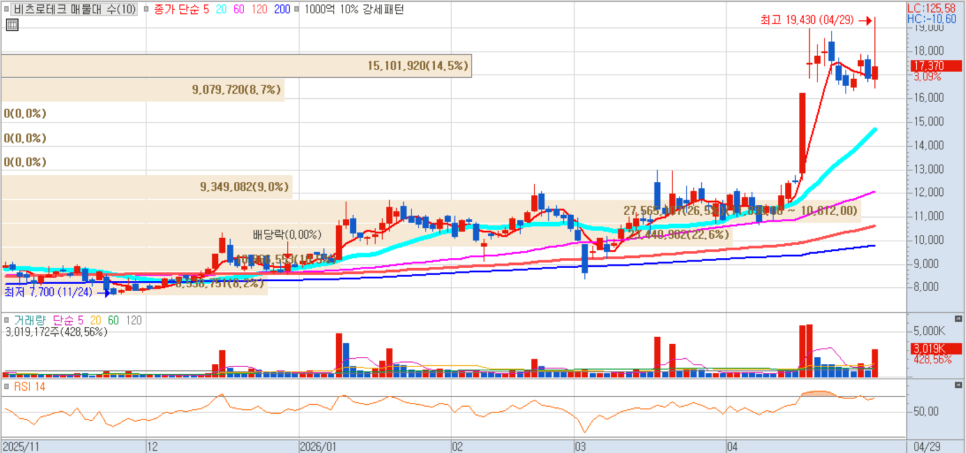Select the volume 120-period average legend
The height and width of the screenshot is (453, 966).
[x=134, y=320]
